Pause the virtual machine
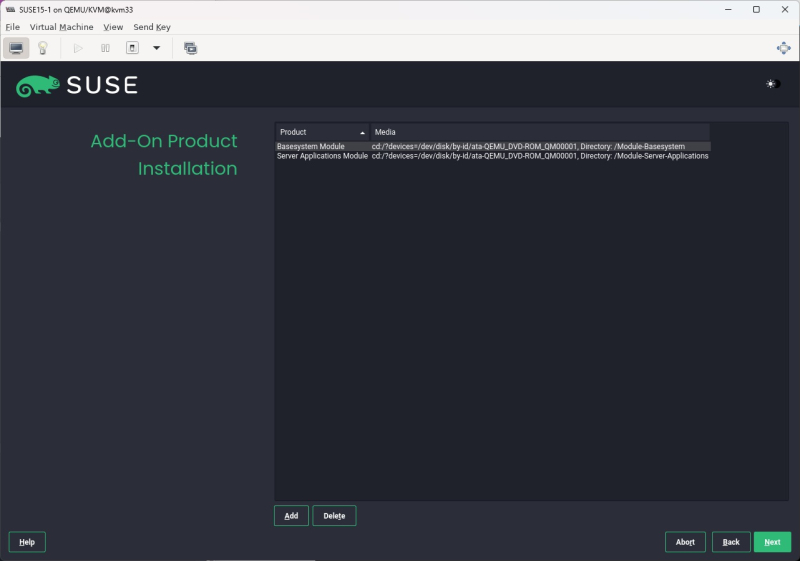 [x=105, y=48]
